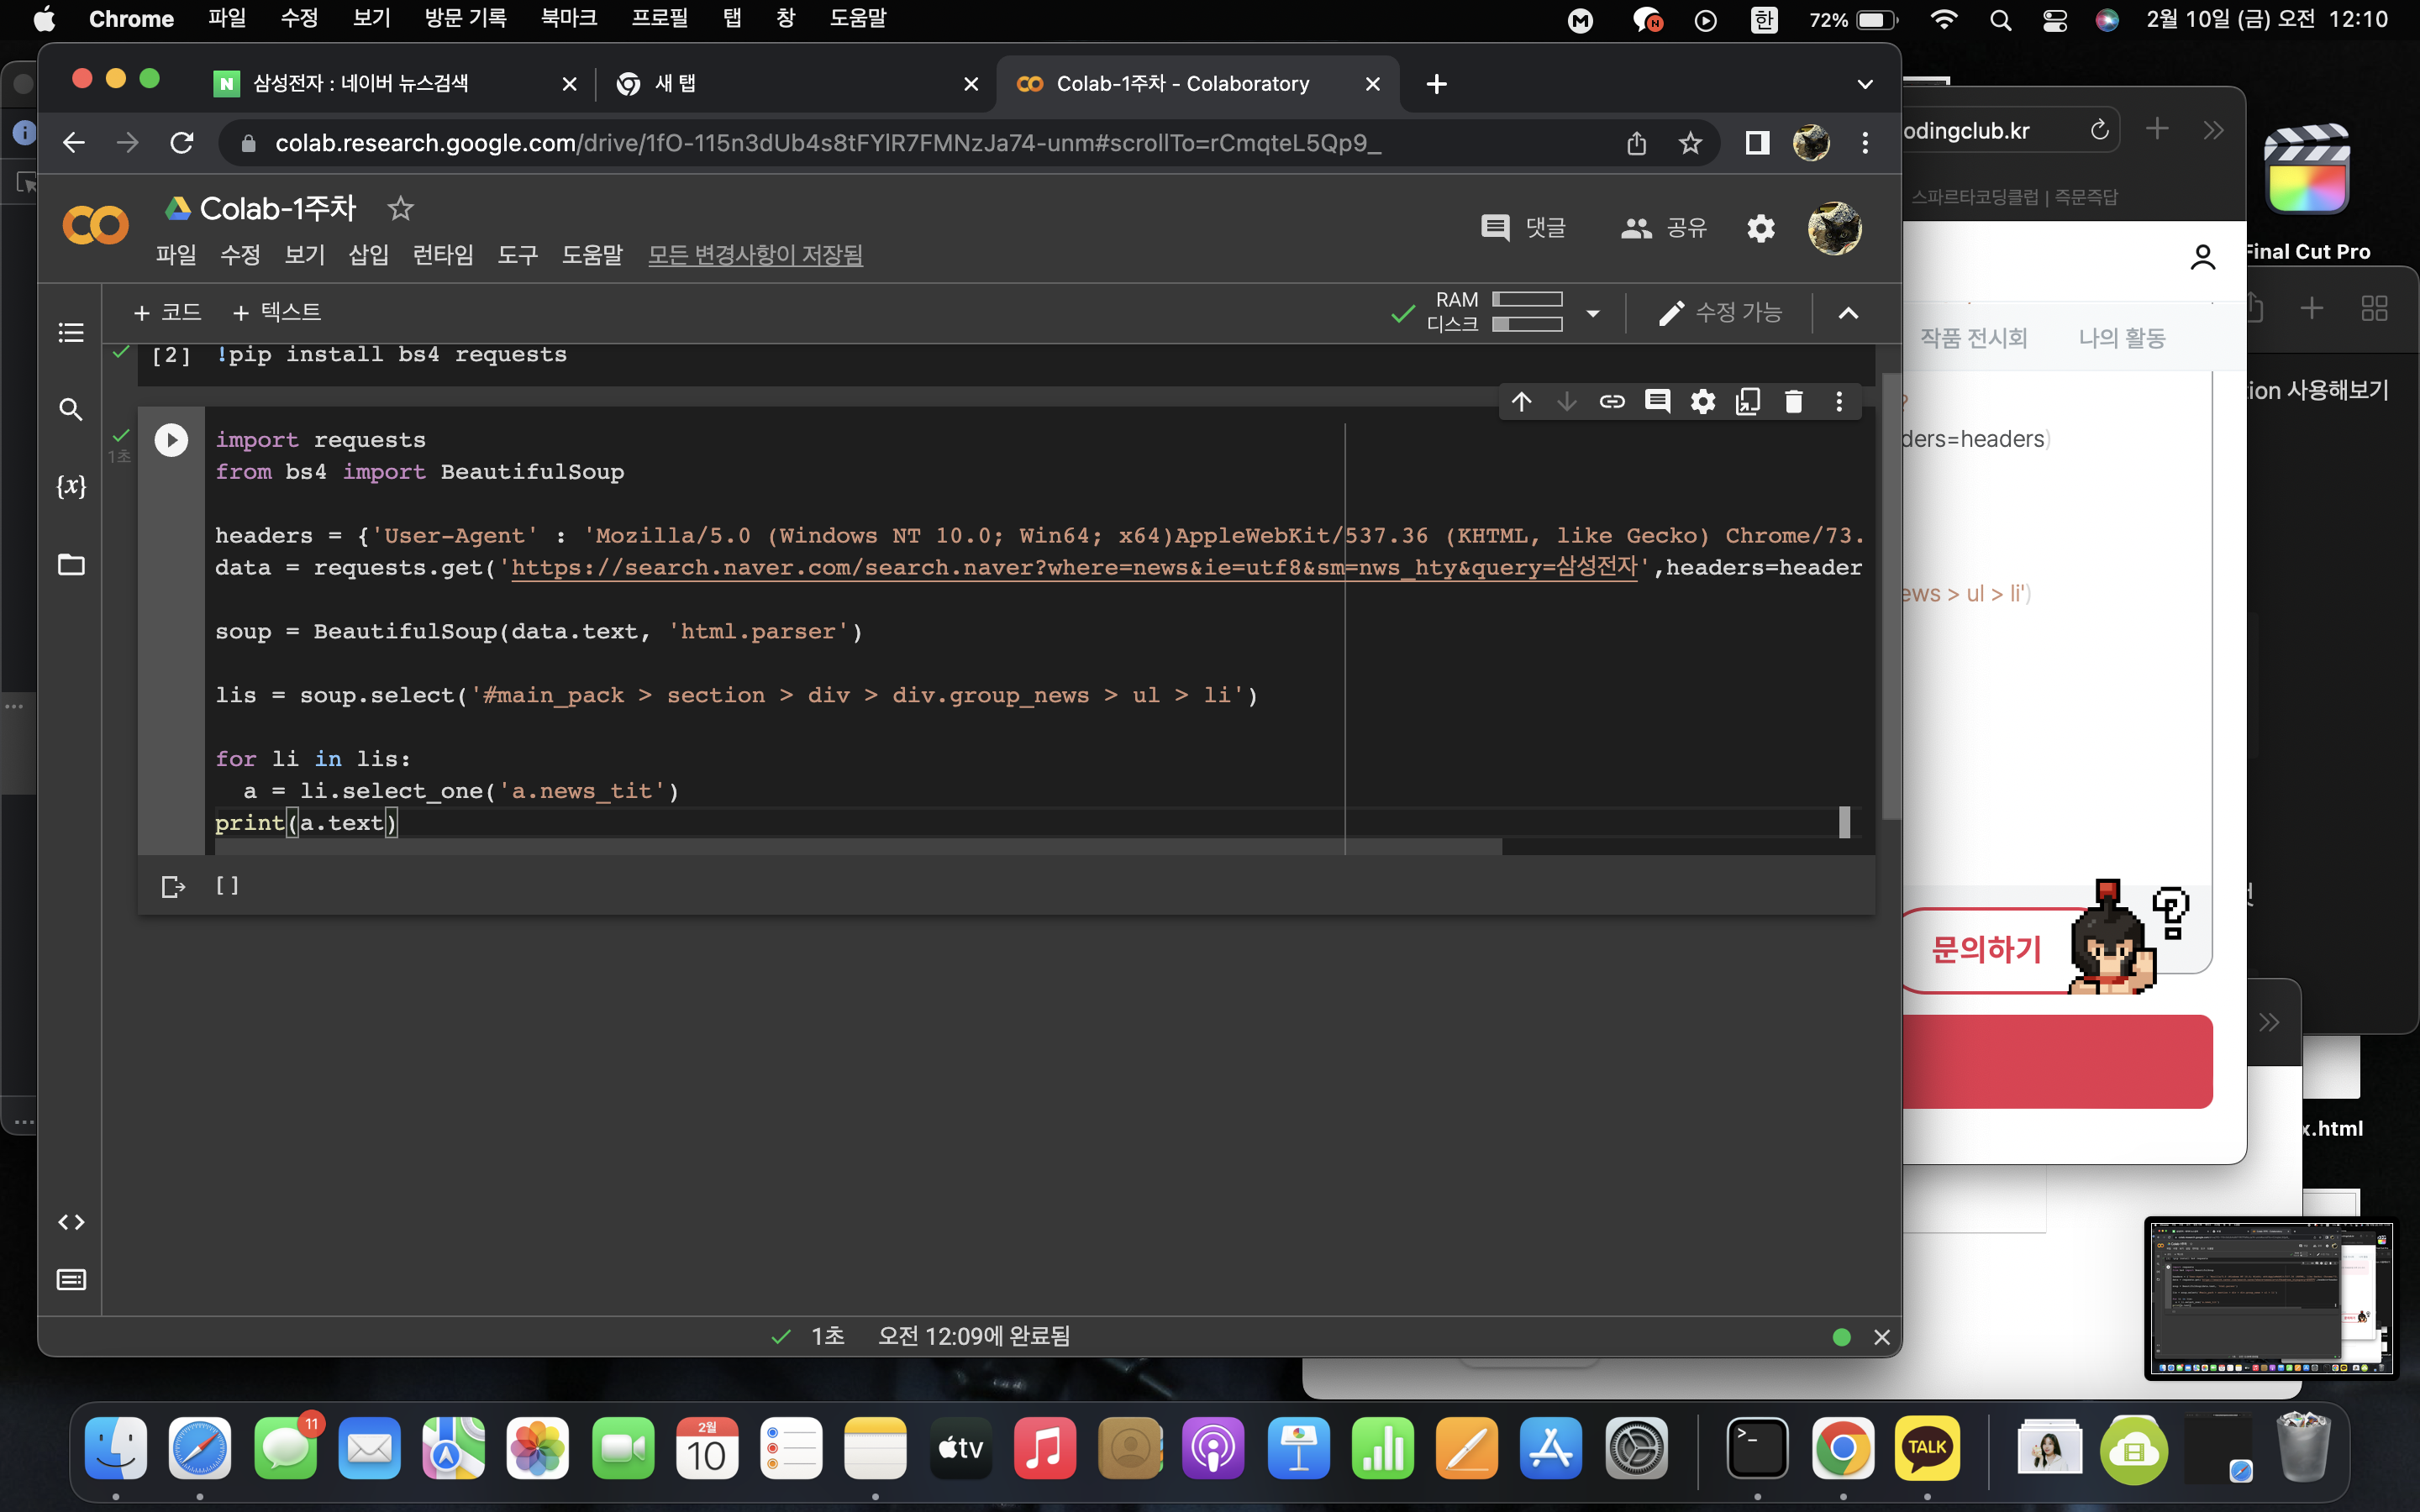Click the horizontal scrollbar under the code cell
Screen dimensions: 2420x1512
coord(858,847)
